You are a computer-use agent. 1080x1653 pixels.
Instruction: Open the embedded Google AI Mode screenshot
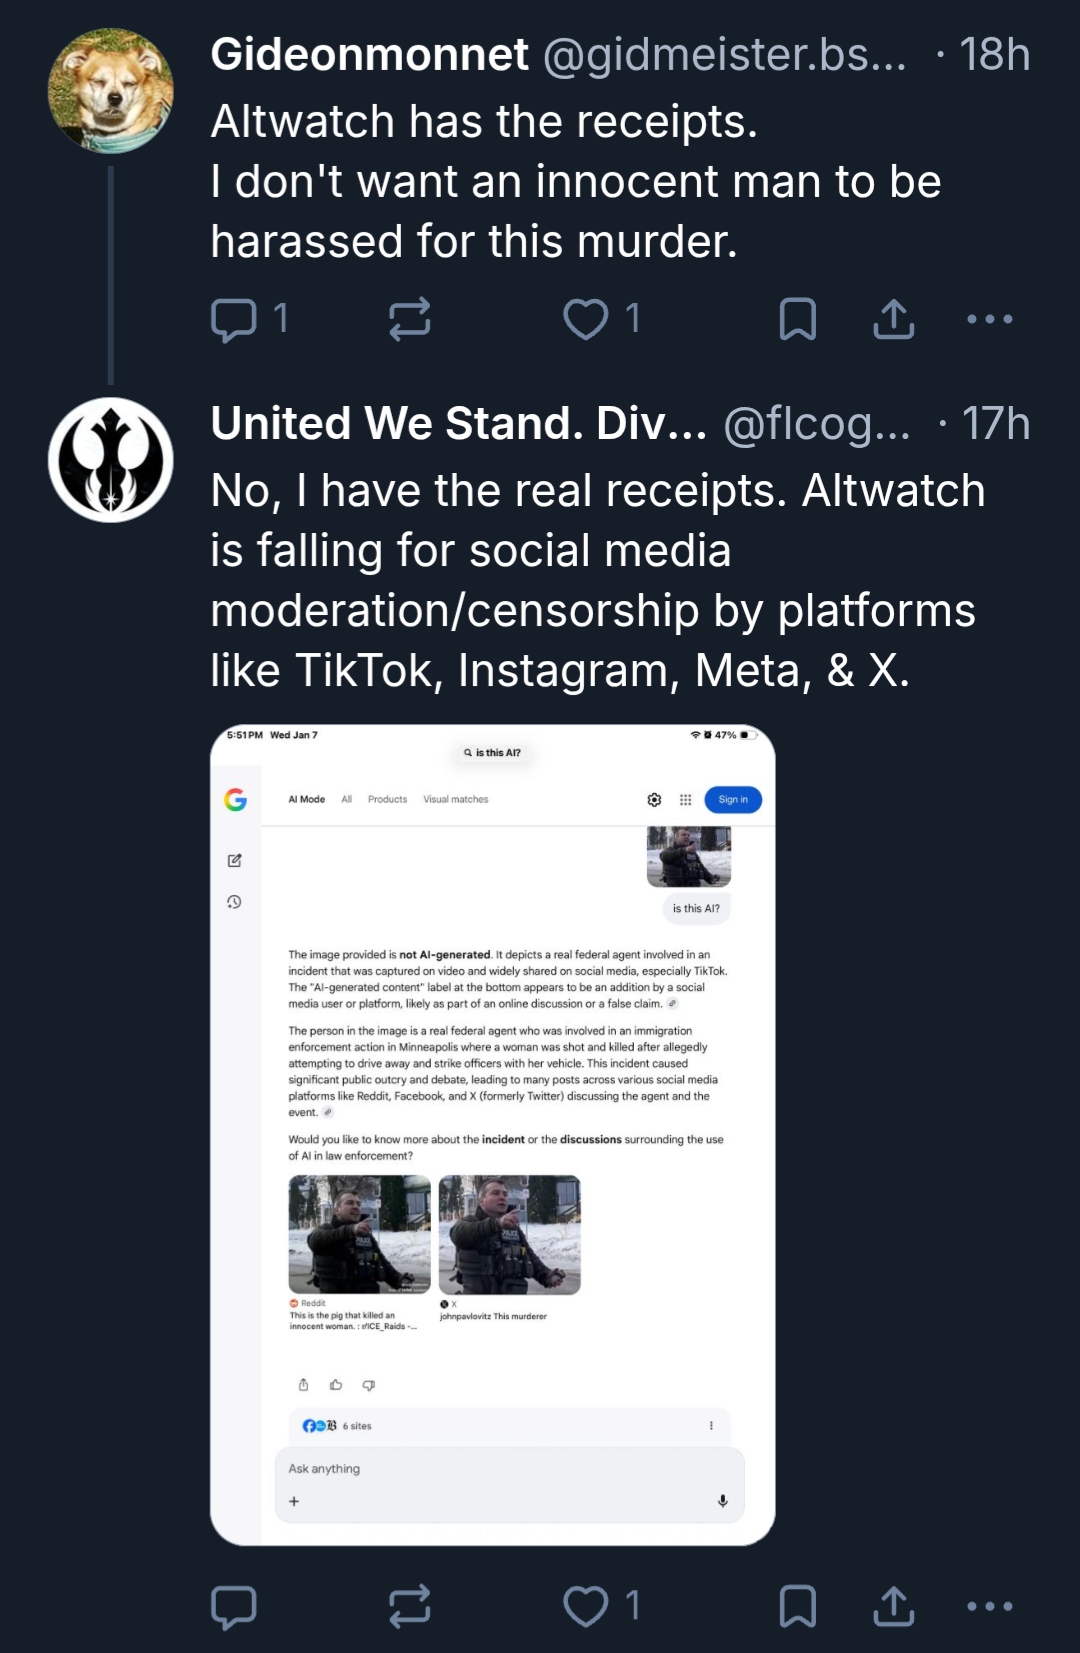coord(492,1134)
